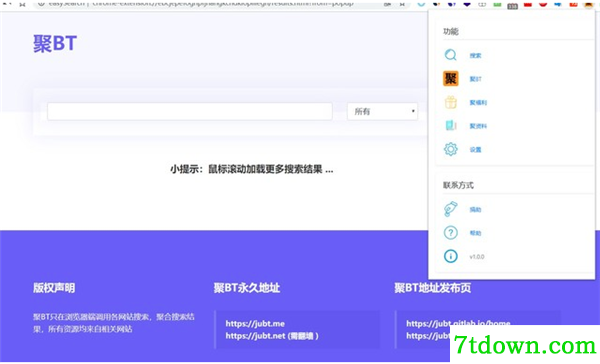600x364 pixels.
Task: Click the v1.0.0 version label
Action: [x=477, y=257]
